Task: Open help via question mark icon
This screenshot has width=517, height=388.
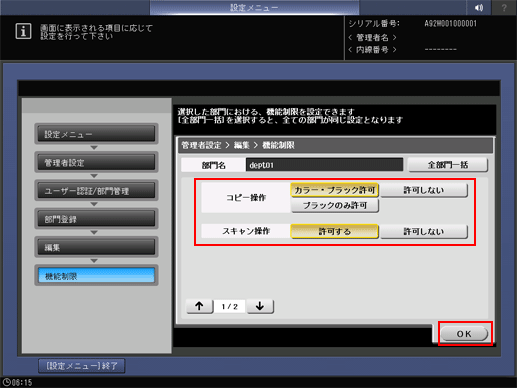Action: click(x=504, y=8)
